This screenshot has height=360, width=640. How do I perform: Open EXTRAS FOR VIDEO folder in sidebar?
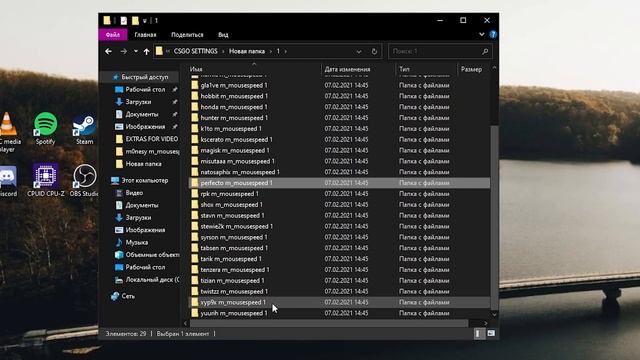tap(147, 139)
